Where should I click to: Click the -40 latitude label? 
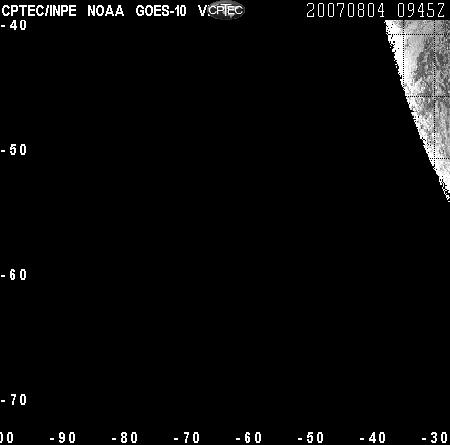pyautogui.click(x=14, y=25)
